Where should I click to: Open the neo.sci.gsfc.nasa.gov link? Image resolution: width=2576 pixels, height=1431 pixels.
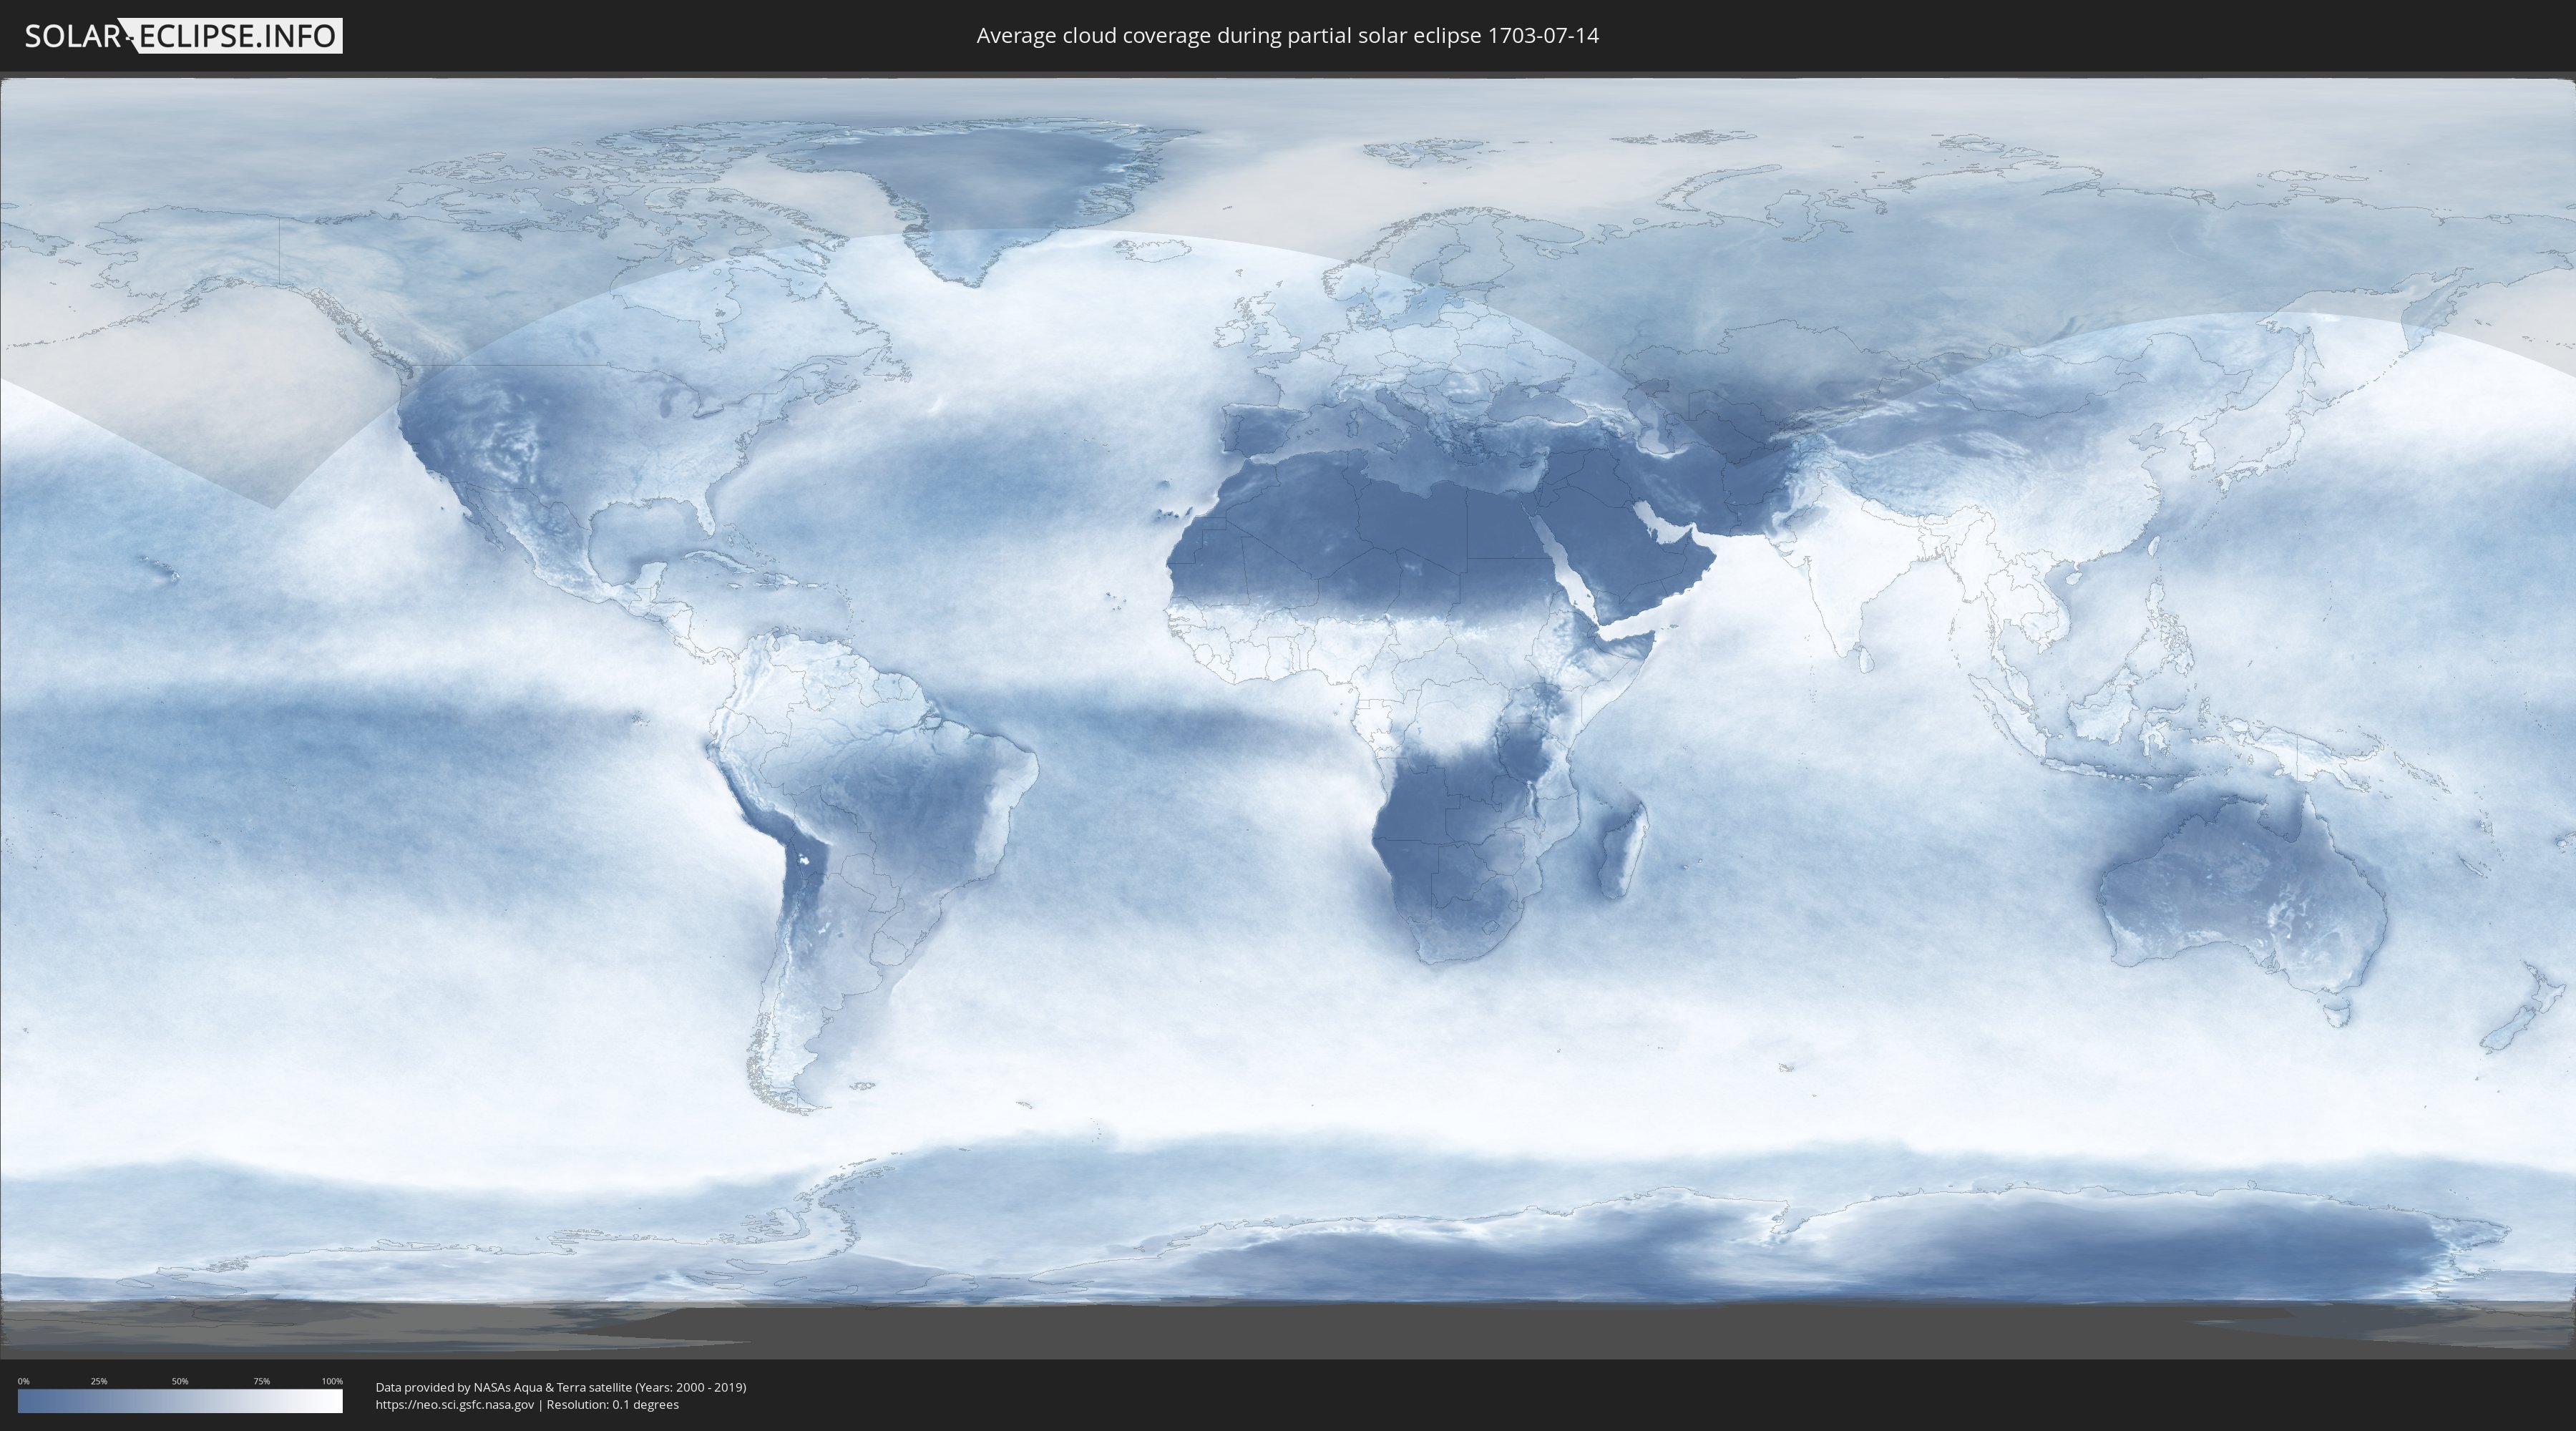455,1405
